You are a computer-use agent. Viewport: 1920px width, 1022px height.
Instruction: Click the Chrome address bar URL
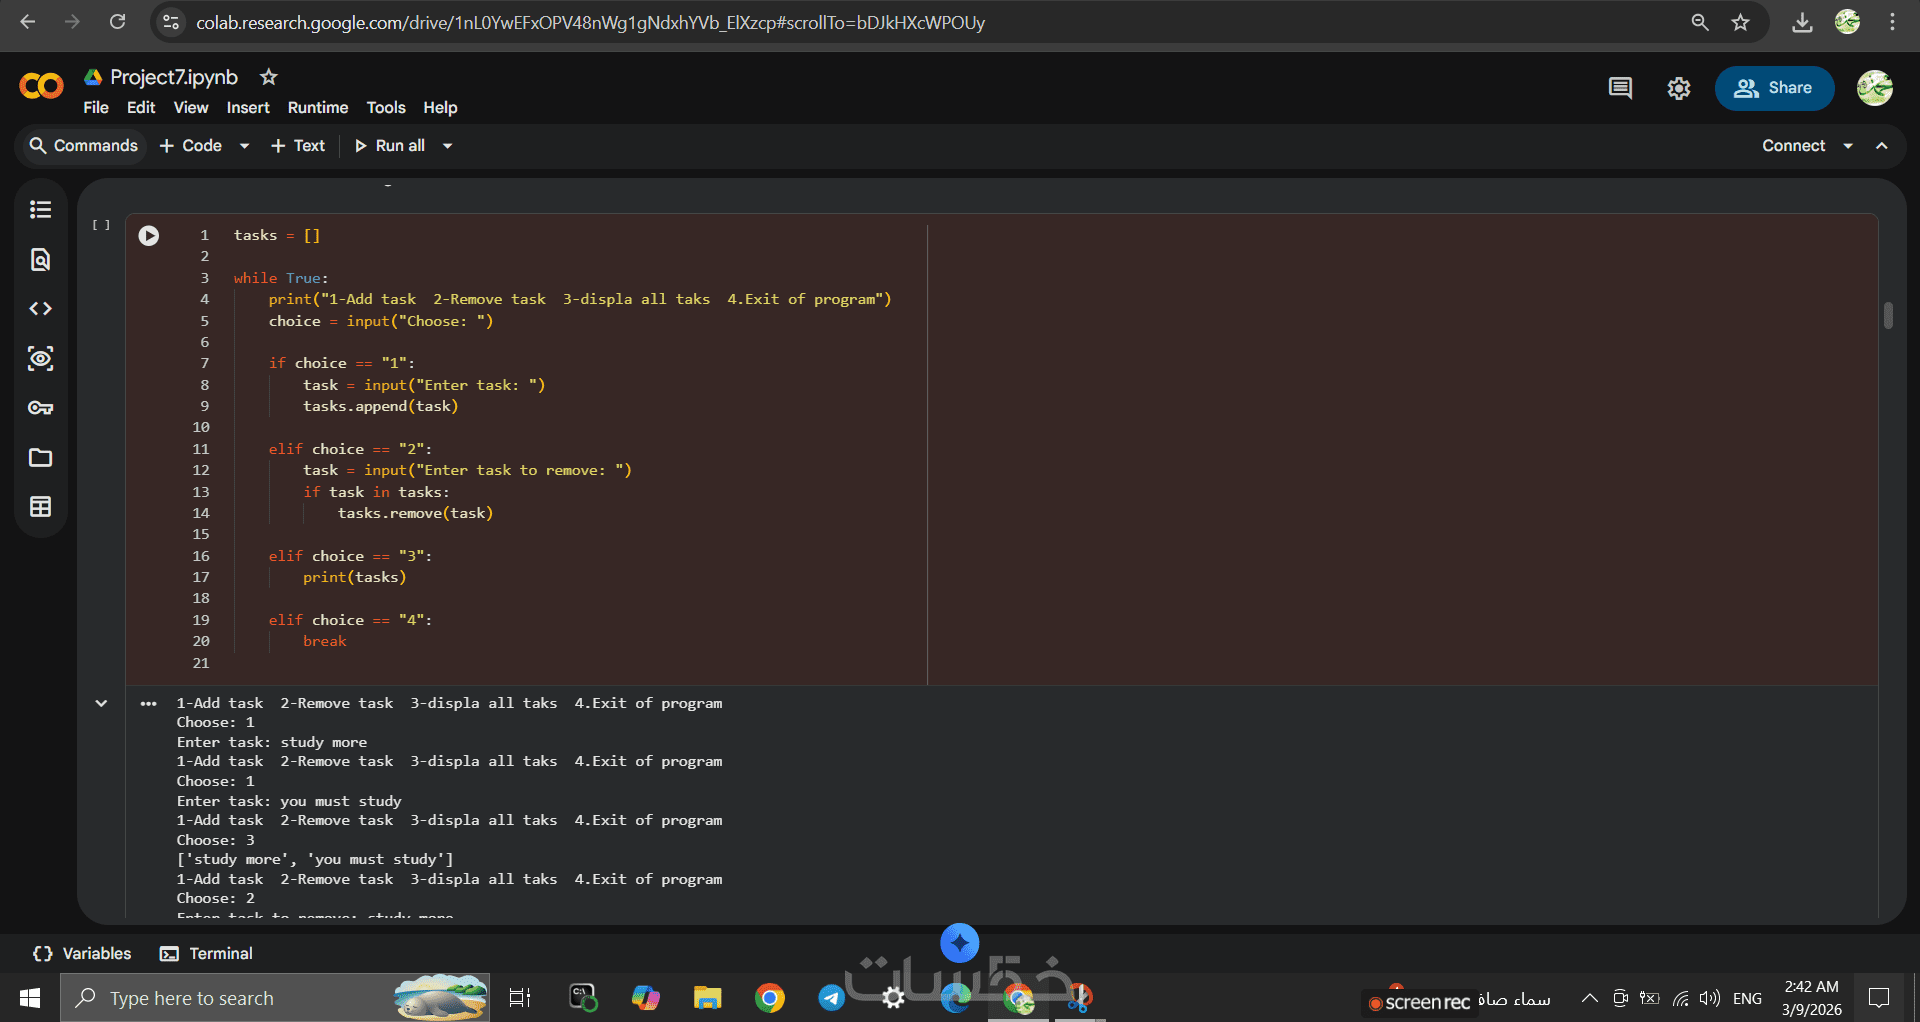tap(590, 22)
